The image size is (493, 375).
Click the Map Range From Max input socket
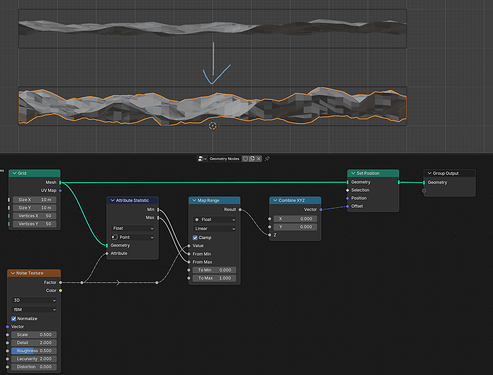(189, 262)
